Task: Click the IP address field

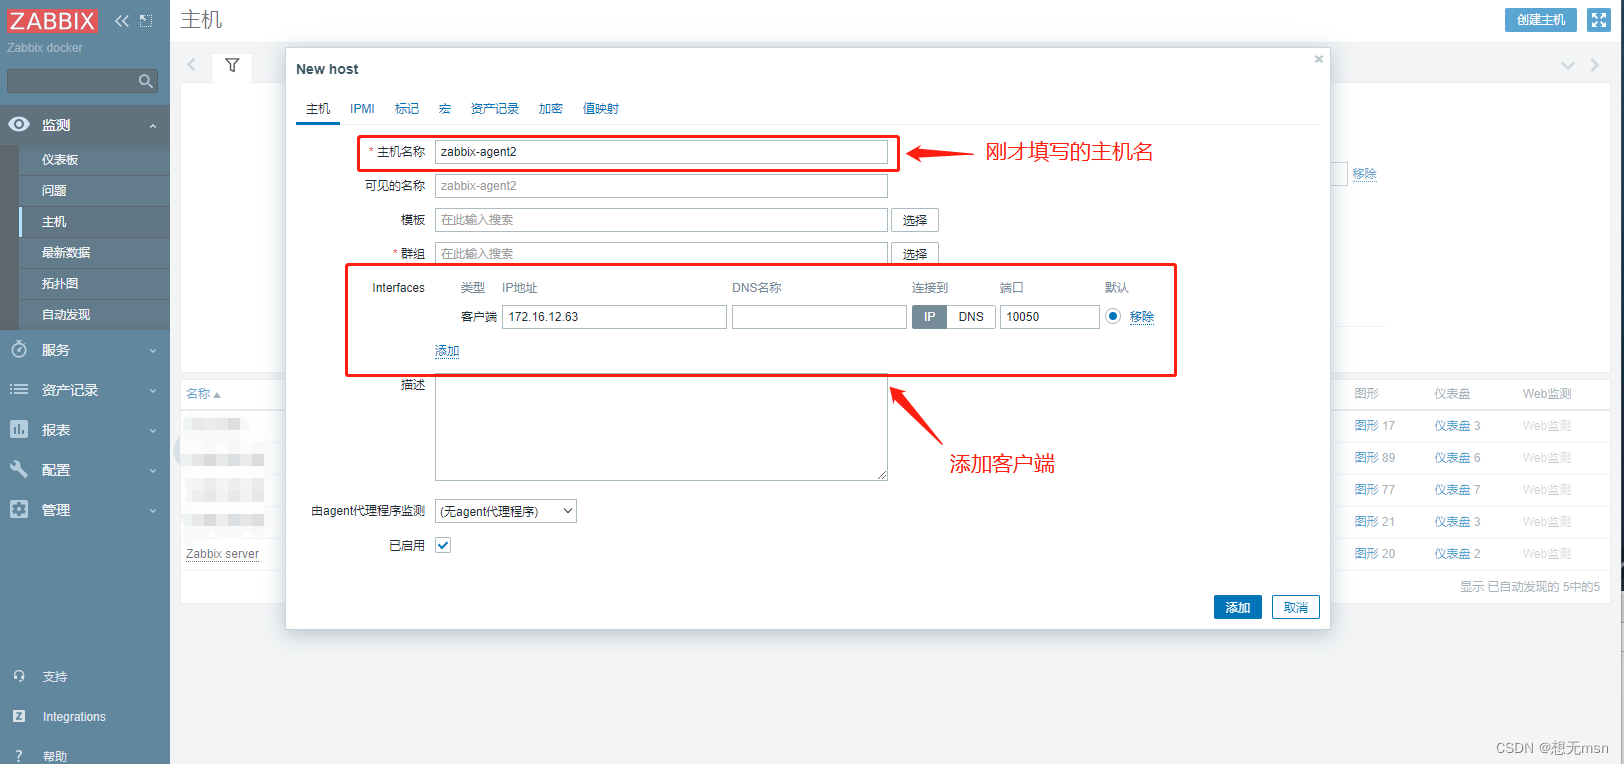Action: pyautogui.click(x=614, y=317)
